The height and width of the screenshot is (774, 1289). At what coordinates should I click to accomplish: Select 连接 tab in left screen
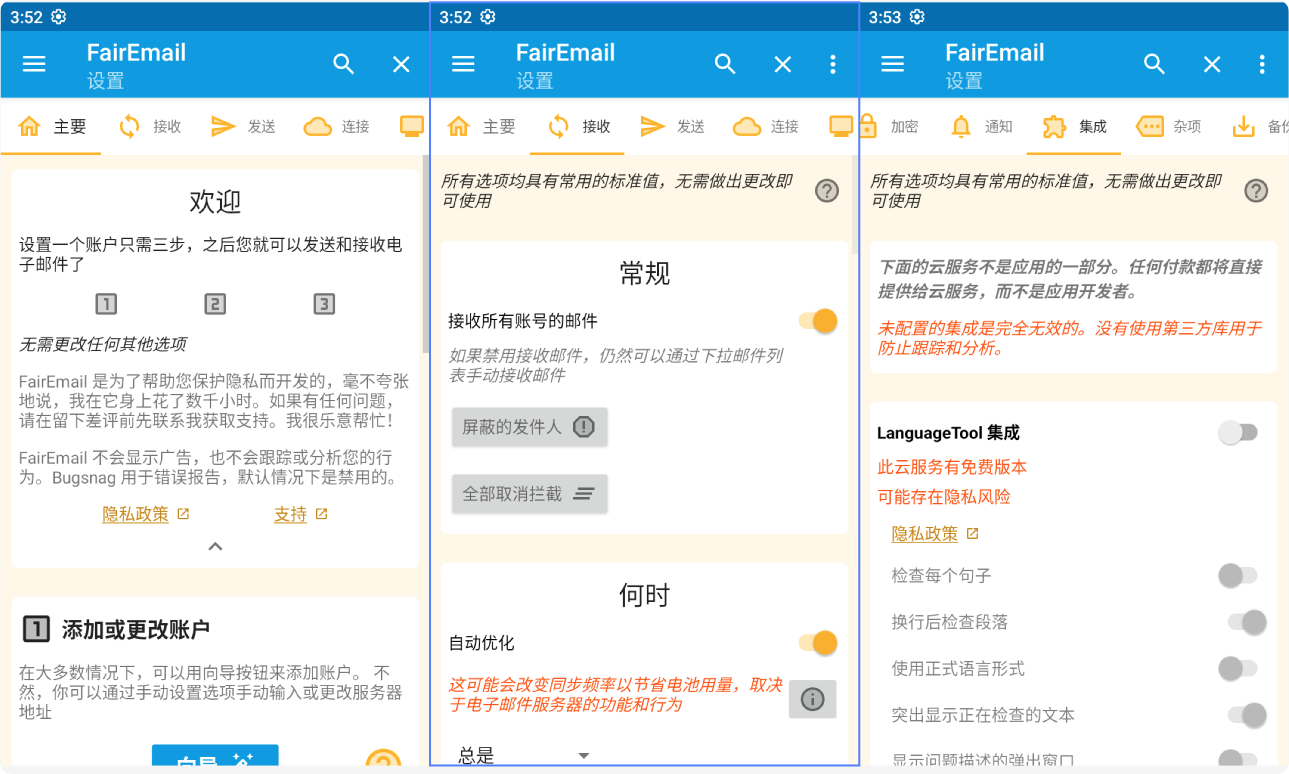coord(337,127)
